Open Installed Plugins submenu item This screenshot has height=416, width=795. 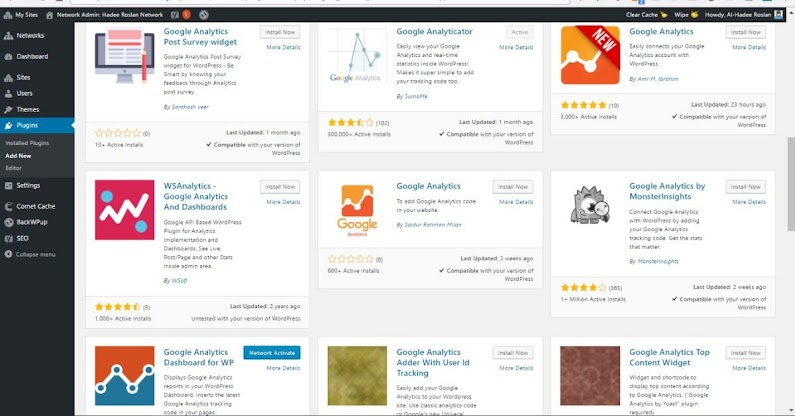click(27, 143)
